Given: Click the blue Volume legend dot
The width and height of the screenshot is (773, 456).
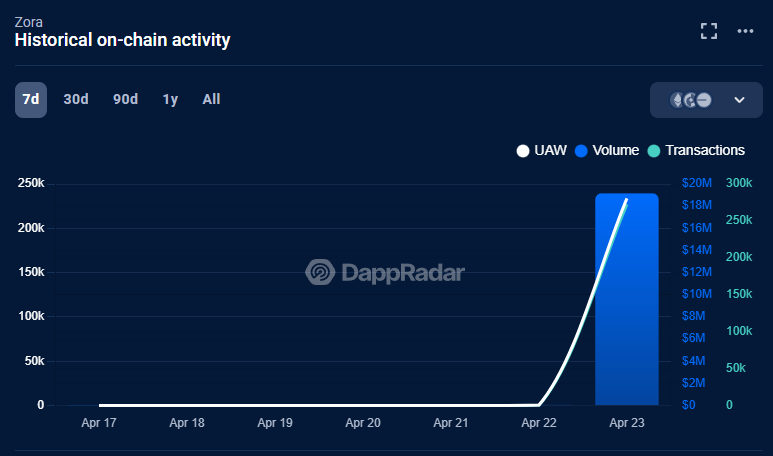Looking at the screenshot, I should 580,151.
